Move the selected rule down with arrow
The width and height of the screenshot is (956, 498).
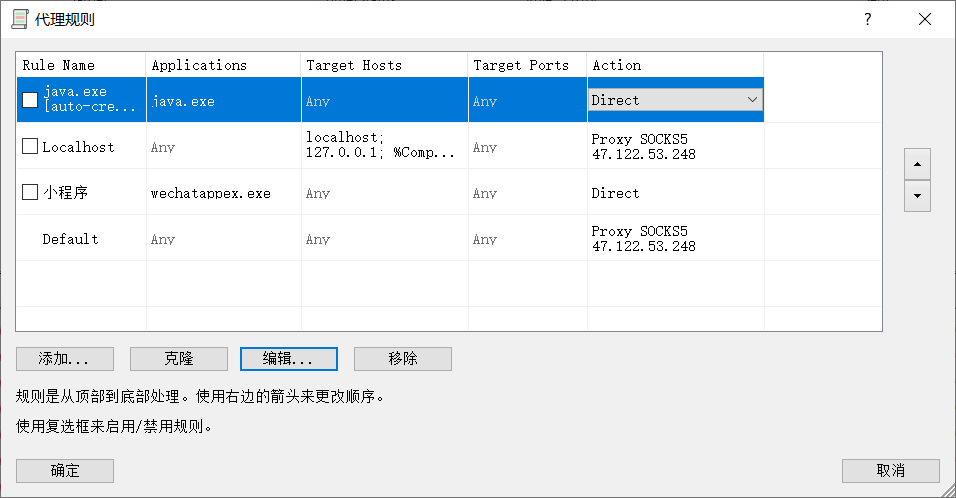pos(917,196)
